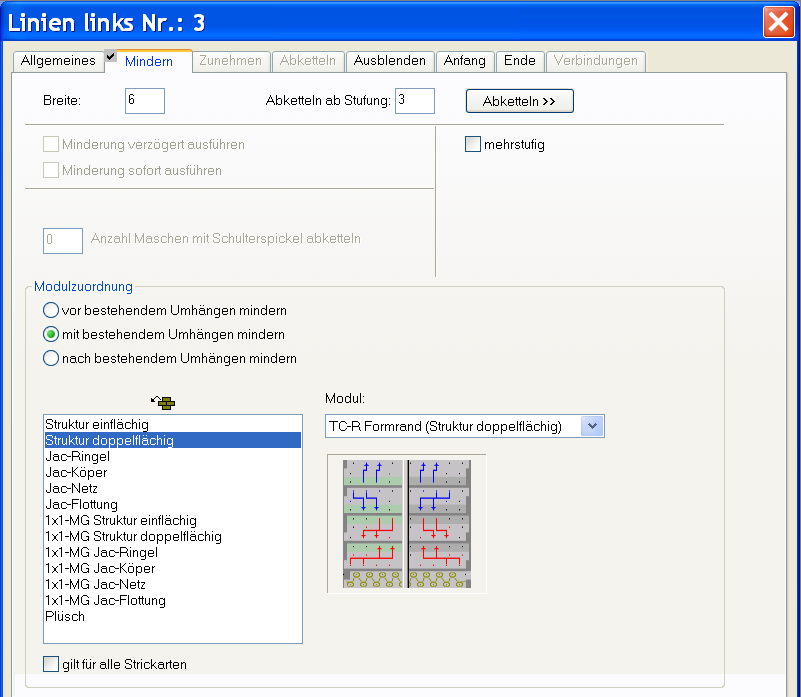Switch to the Allgemeines tab
The height and width of the screenshot is (697, 801).
(x=58, y=61)
